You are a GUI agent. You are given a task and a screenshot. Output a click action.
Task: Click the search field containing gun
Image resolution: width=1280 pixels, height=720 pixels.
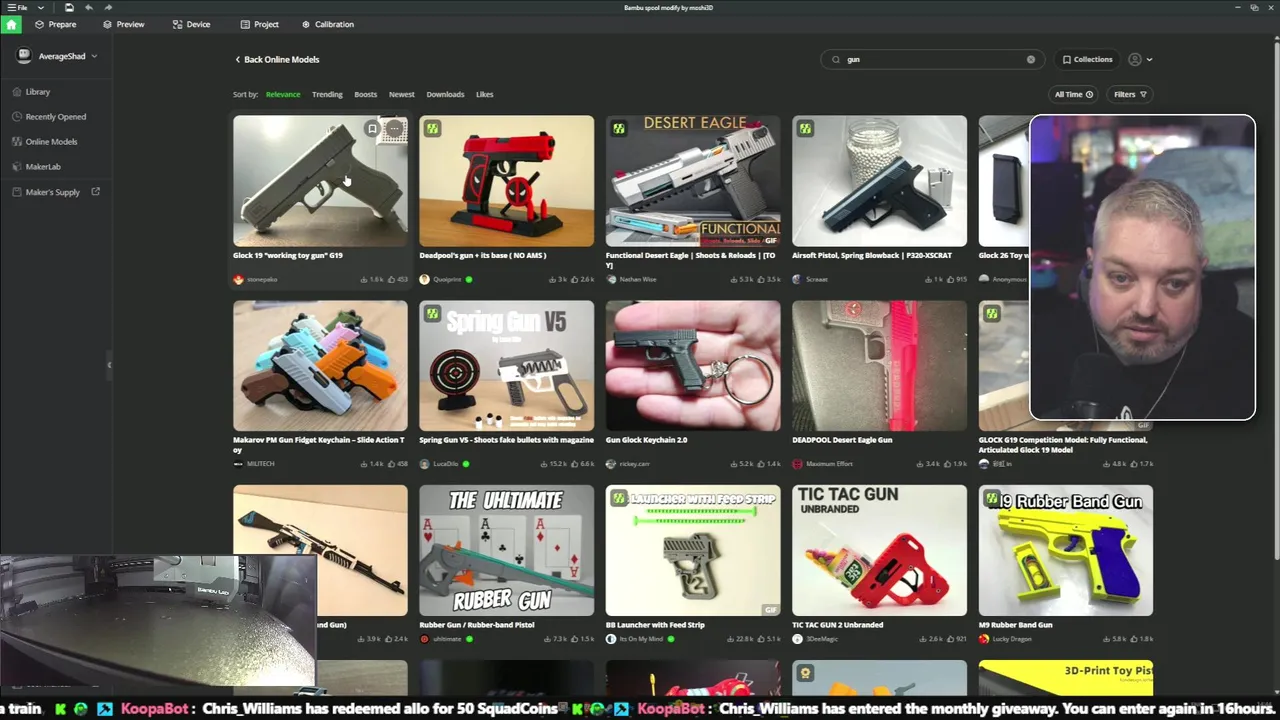tap(932, 59)
